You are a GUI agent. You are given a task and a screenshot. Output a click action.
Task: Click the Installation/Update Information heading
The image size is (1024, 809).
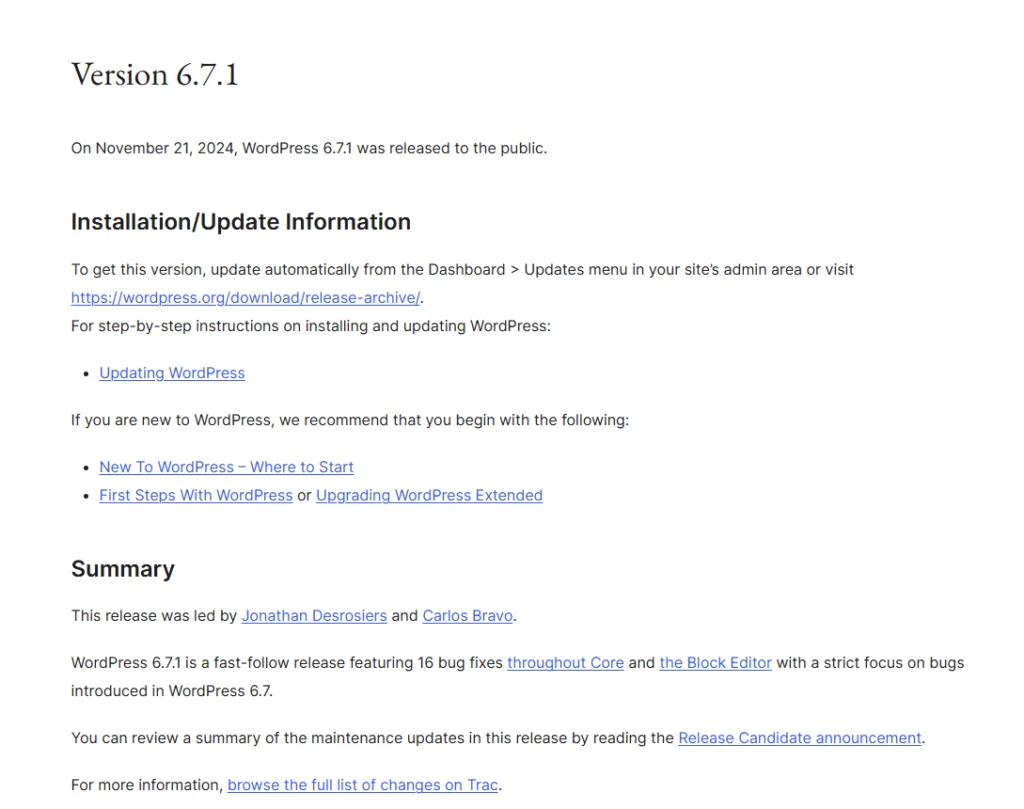tap(240, 221)
